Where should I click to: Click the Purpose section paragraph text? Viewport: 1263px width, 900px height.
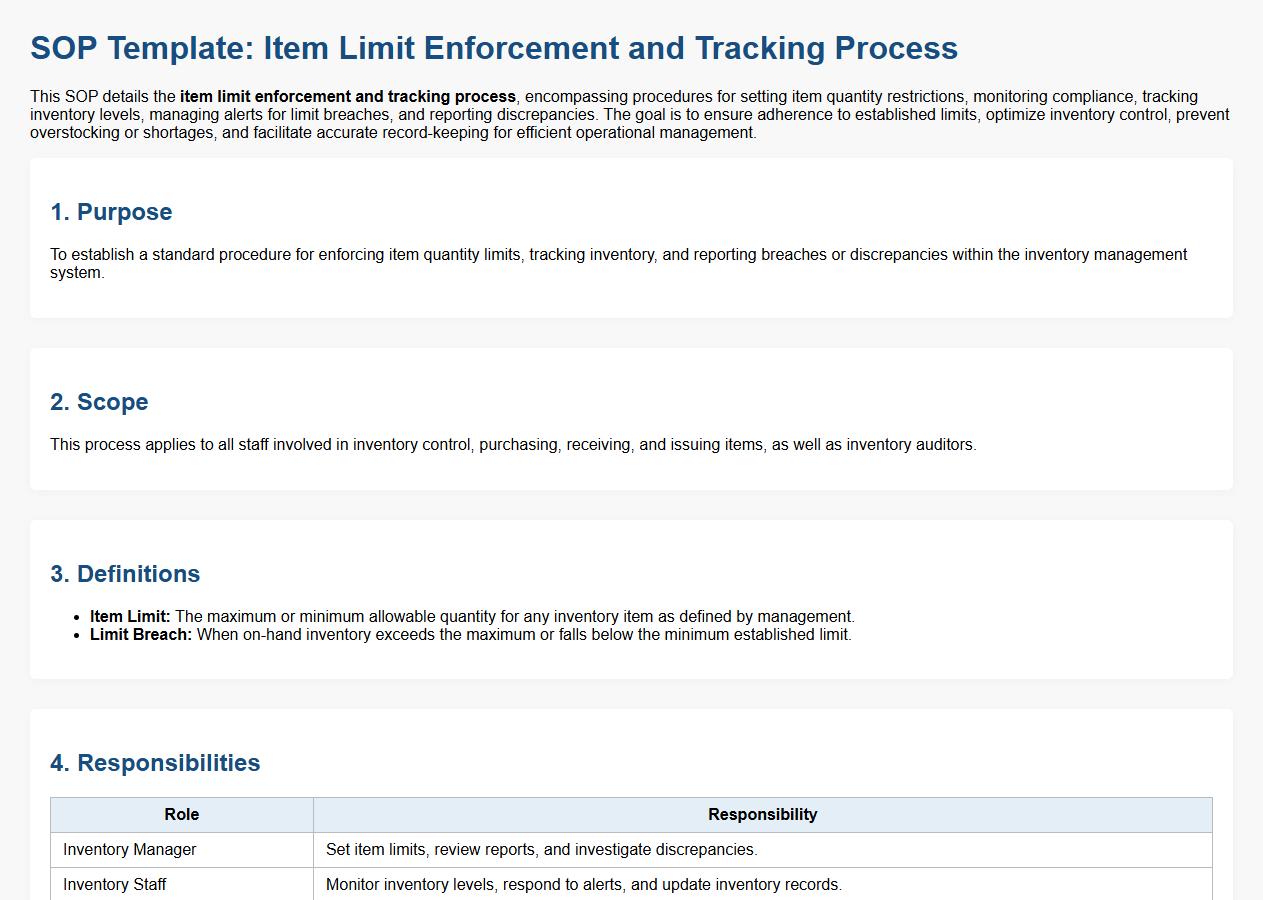(x=618, y=255)
